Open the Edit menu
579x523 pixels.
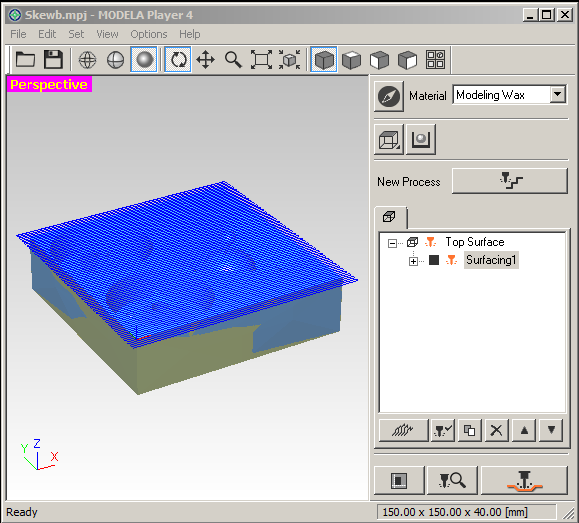47,34
